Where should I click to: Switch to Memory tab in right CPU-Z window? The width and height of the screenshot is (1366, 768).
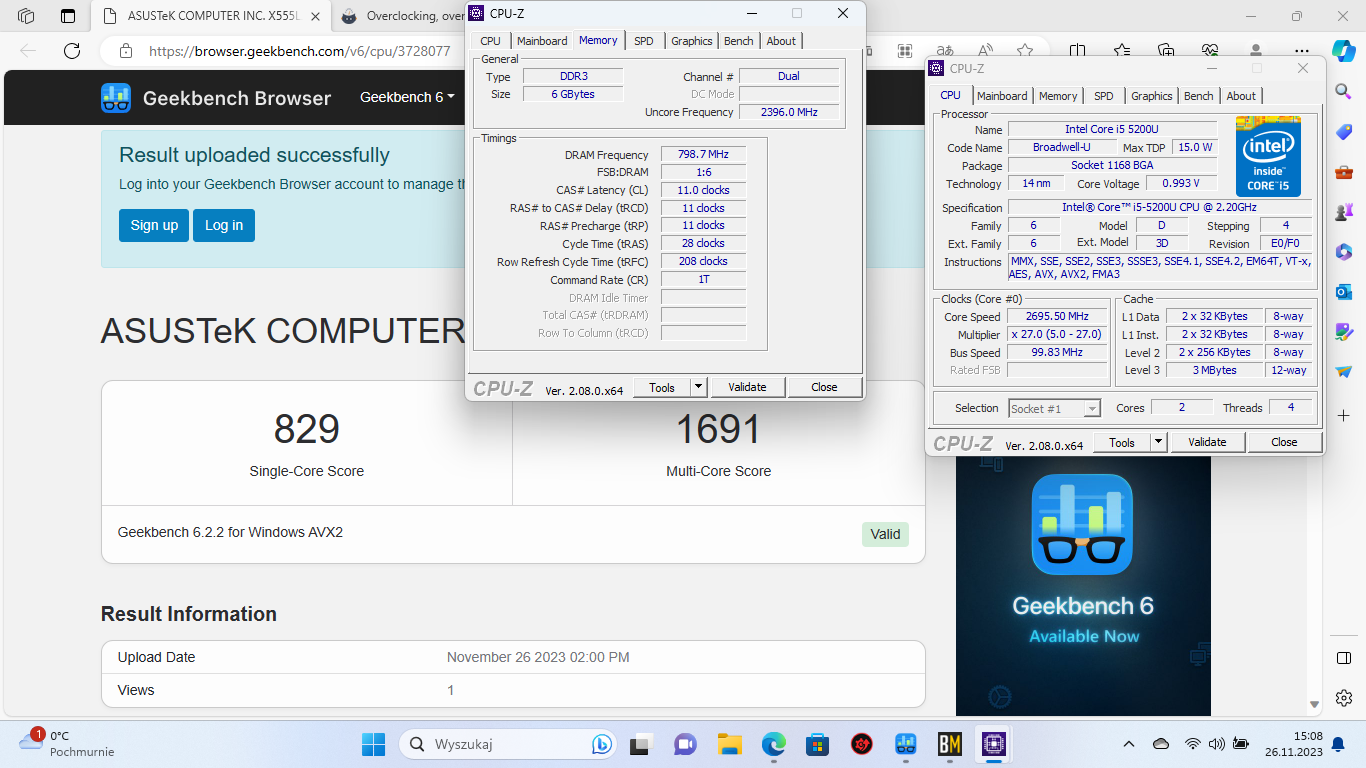pos(1058,96)
